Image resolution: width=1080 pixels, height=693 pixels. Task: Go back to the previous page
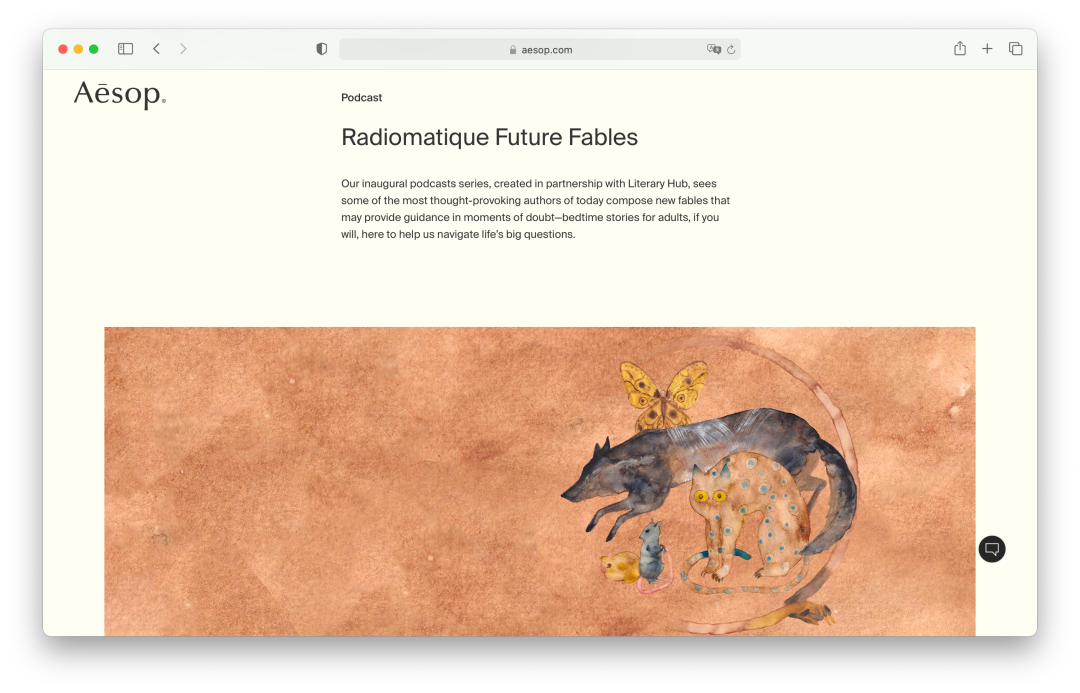pos(156,49)
